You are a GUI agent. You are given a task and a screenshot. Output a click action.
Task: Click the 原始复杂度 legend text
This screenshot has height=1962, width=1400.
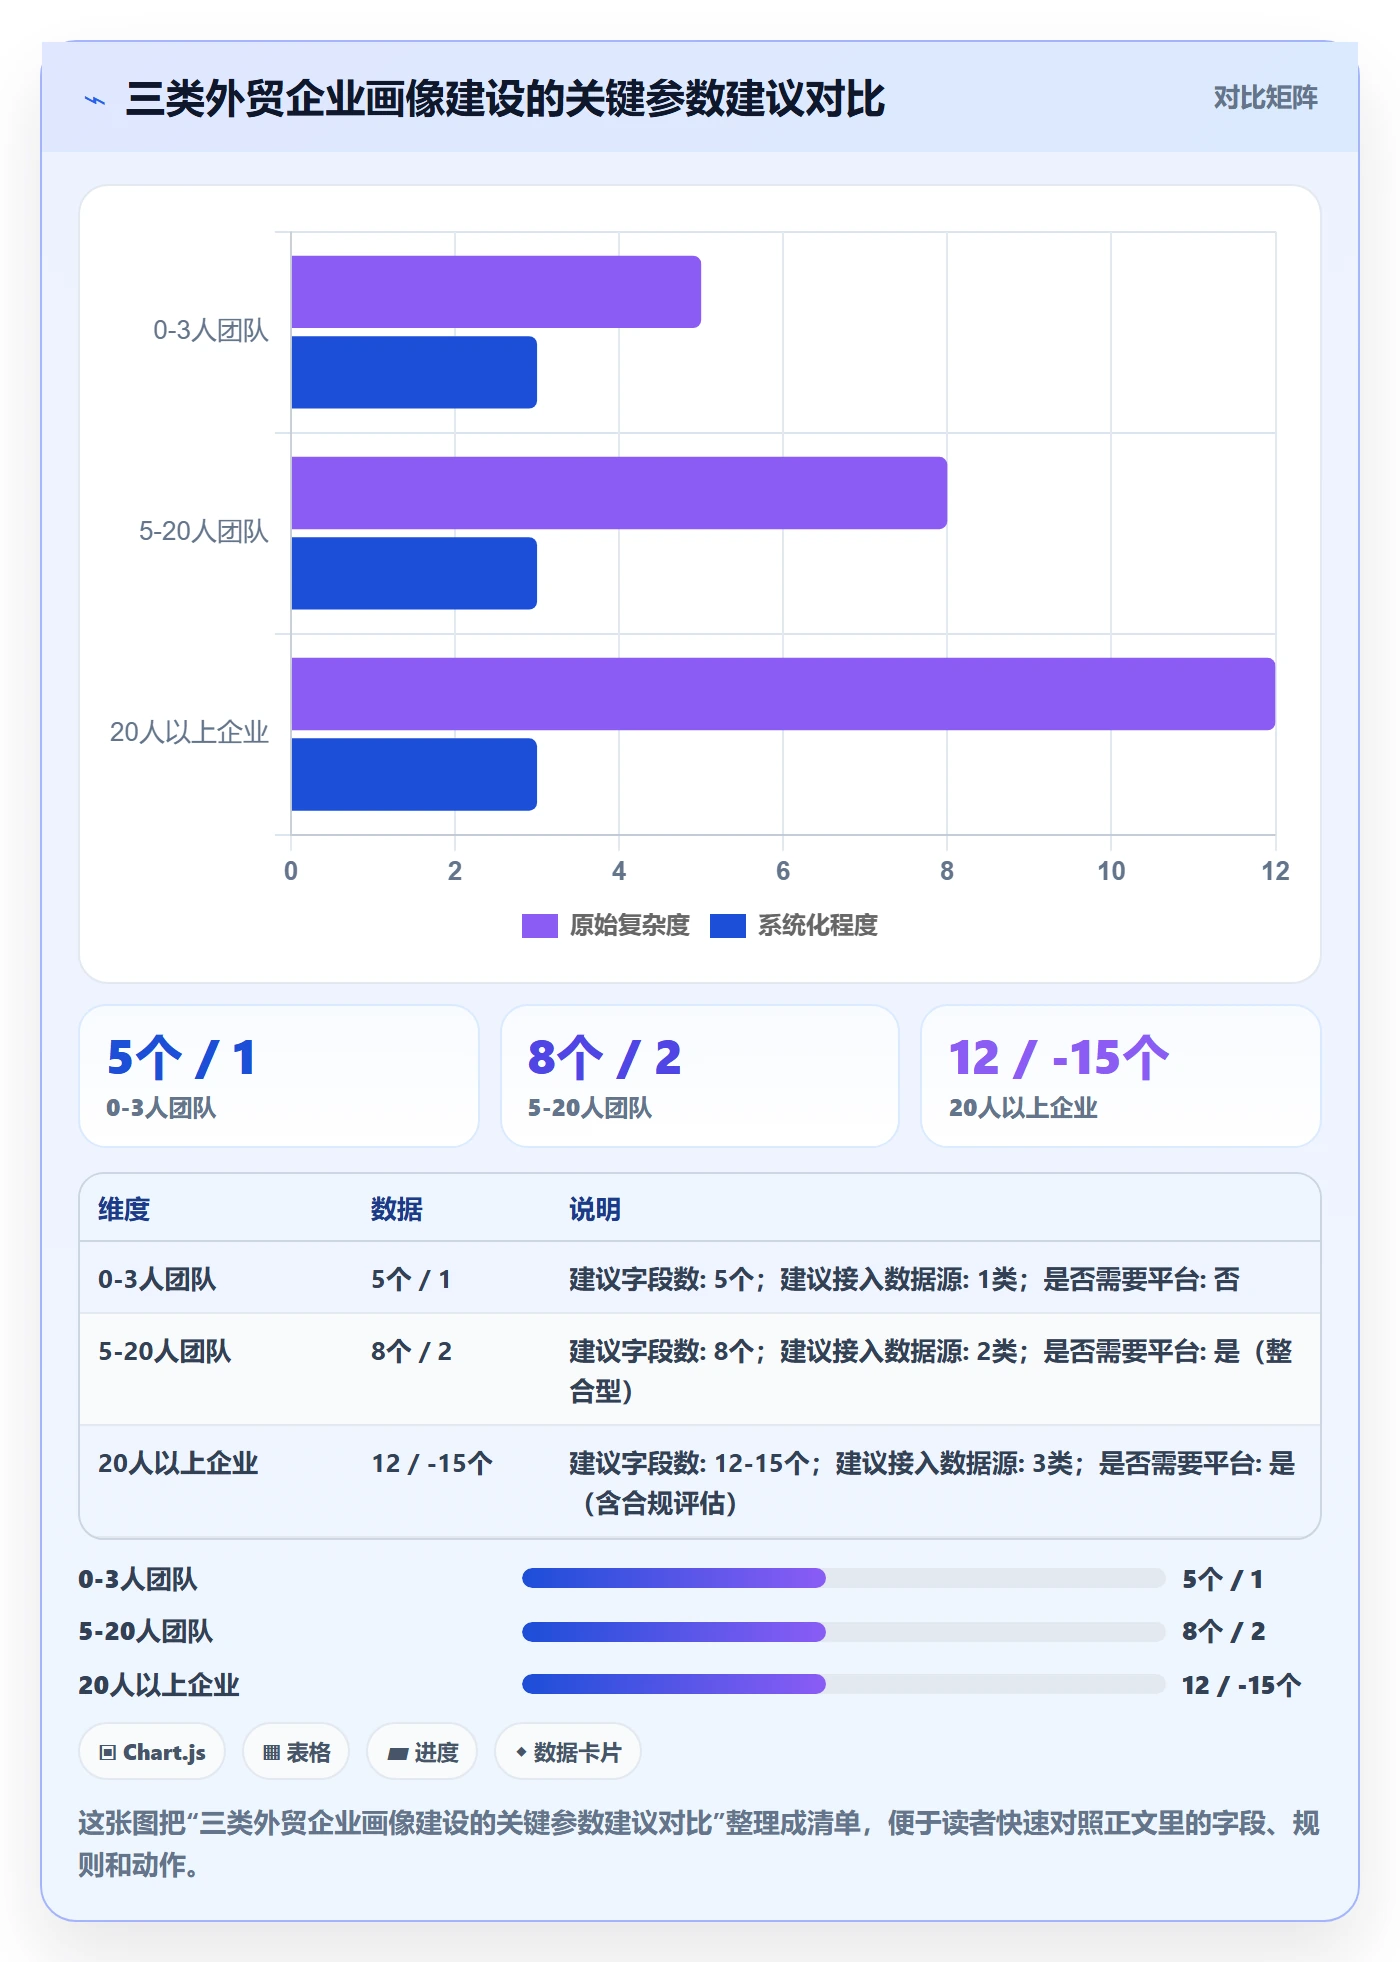[629, 926]
